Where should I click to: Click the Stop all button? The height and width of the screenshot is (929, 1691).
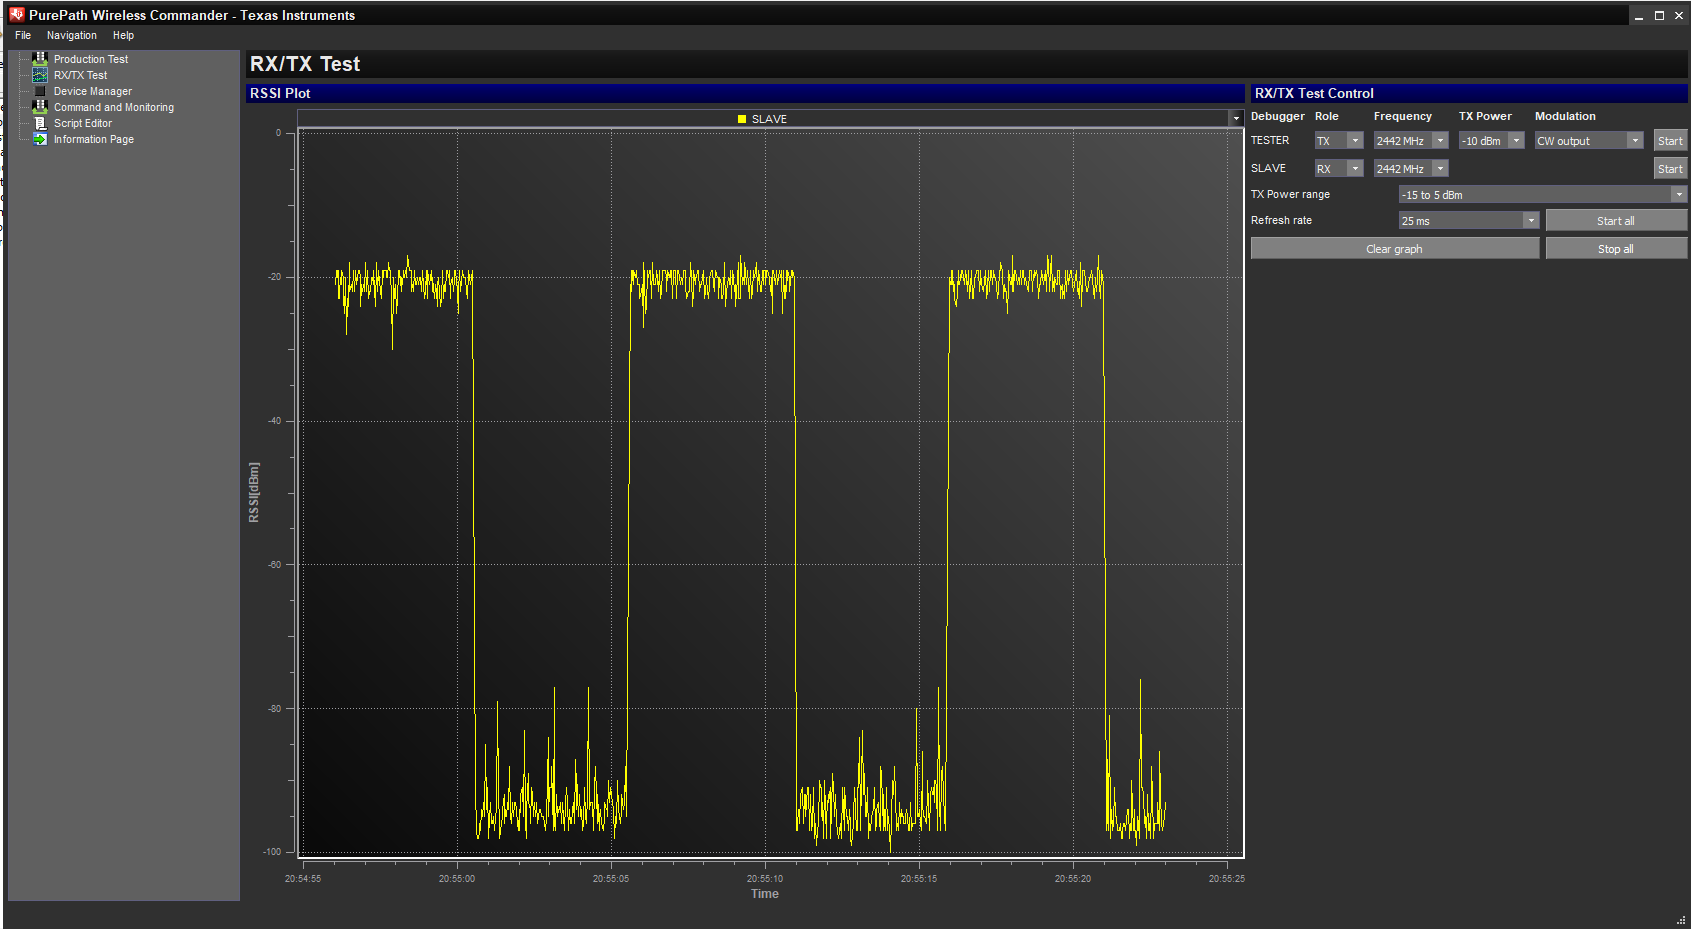(1616, 249)
